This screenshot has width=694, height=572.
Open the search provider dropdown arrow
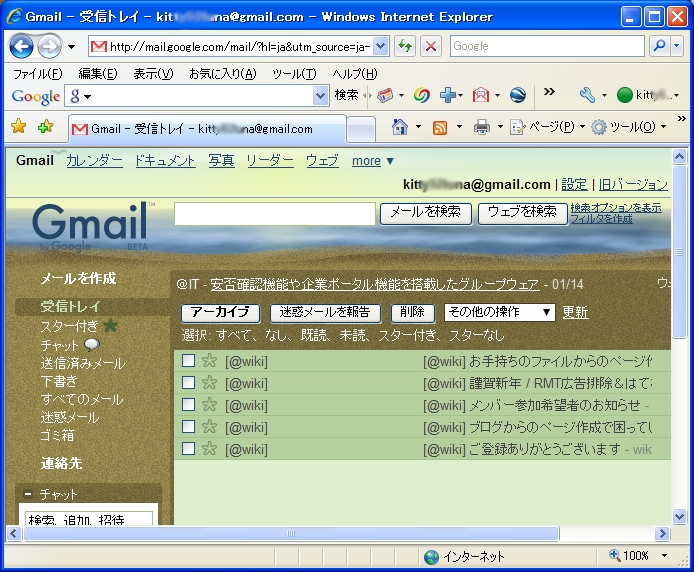tap(677, 46)
